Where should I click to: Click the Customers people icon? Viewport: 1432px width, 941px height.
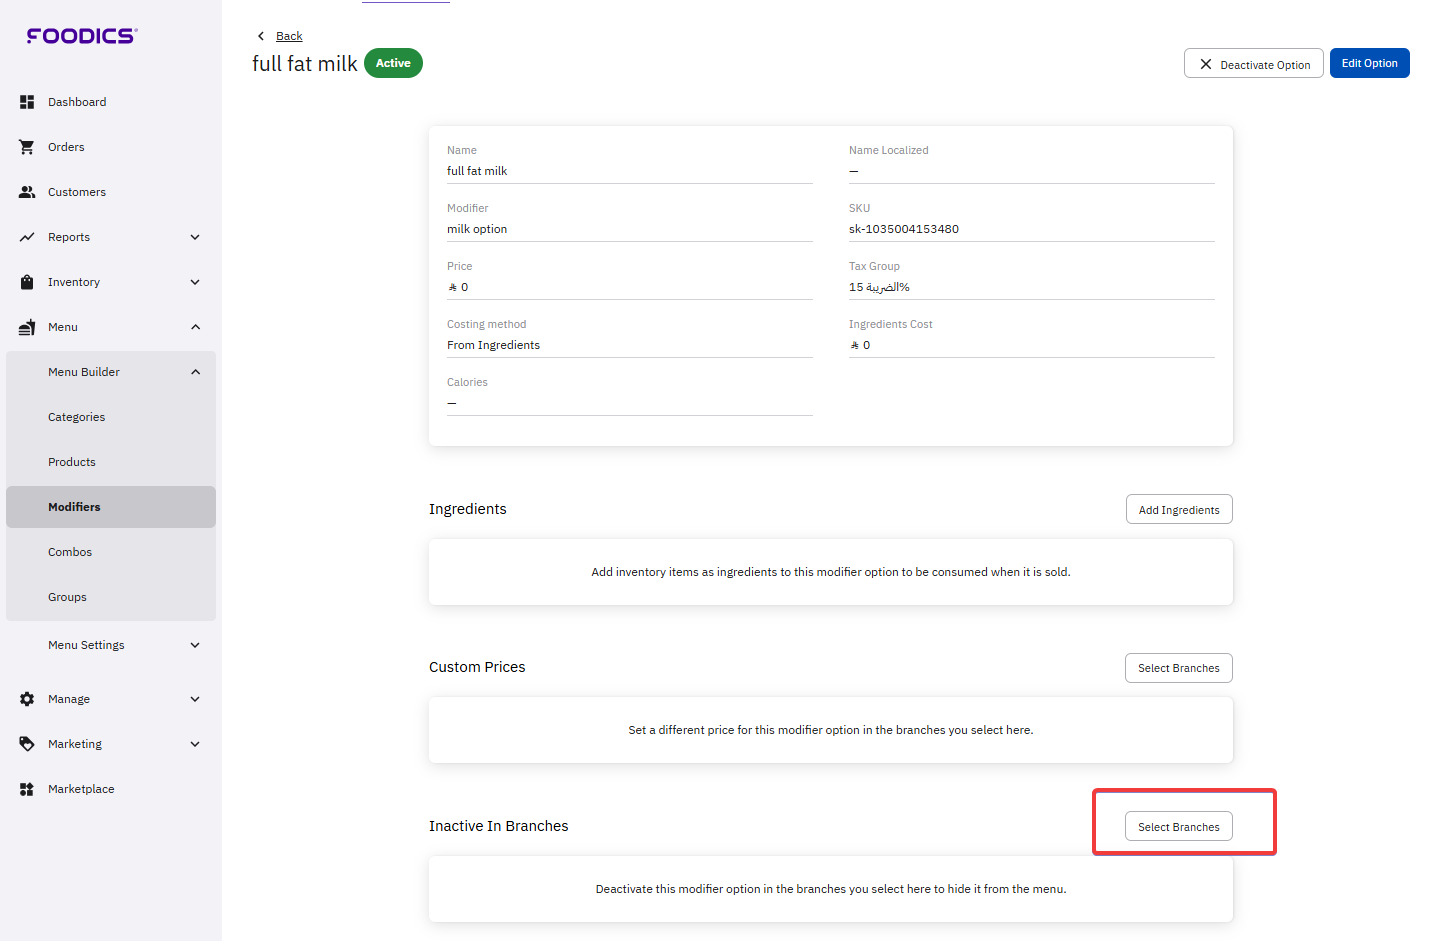click(x=27, y=192)
